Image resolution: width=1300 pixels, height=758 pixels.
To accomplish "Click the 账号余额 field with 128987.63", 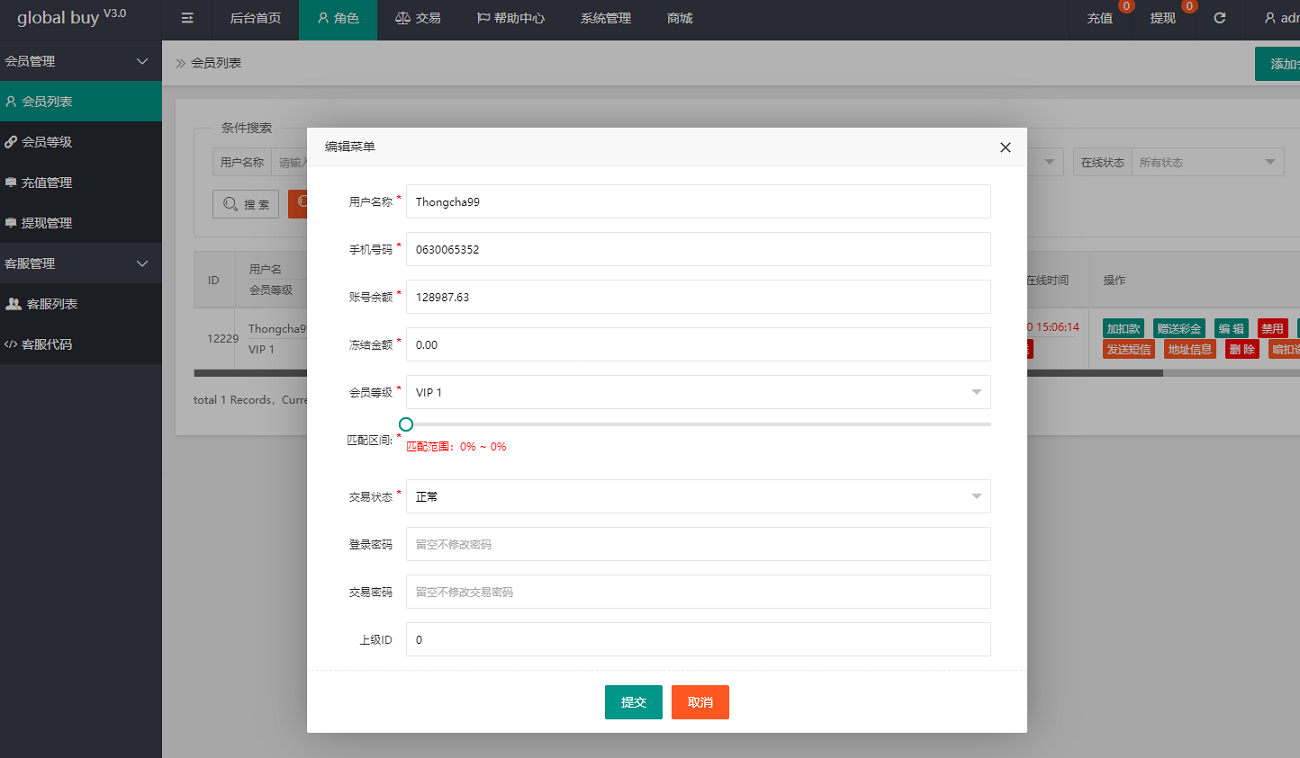I will click(x=697, y=297).
